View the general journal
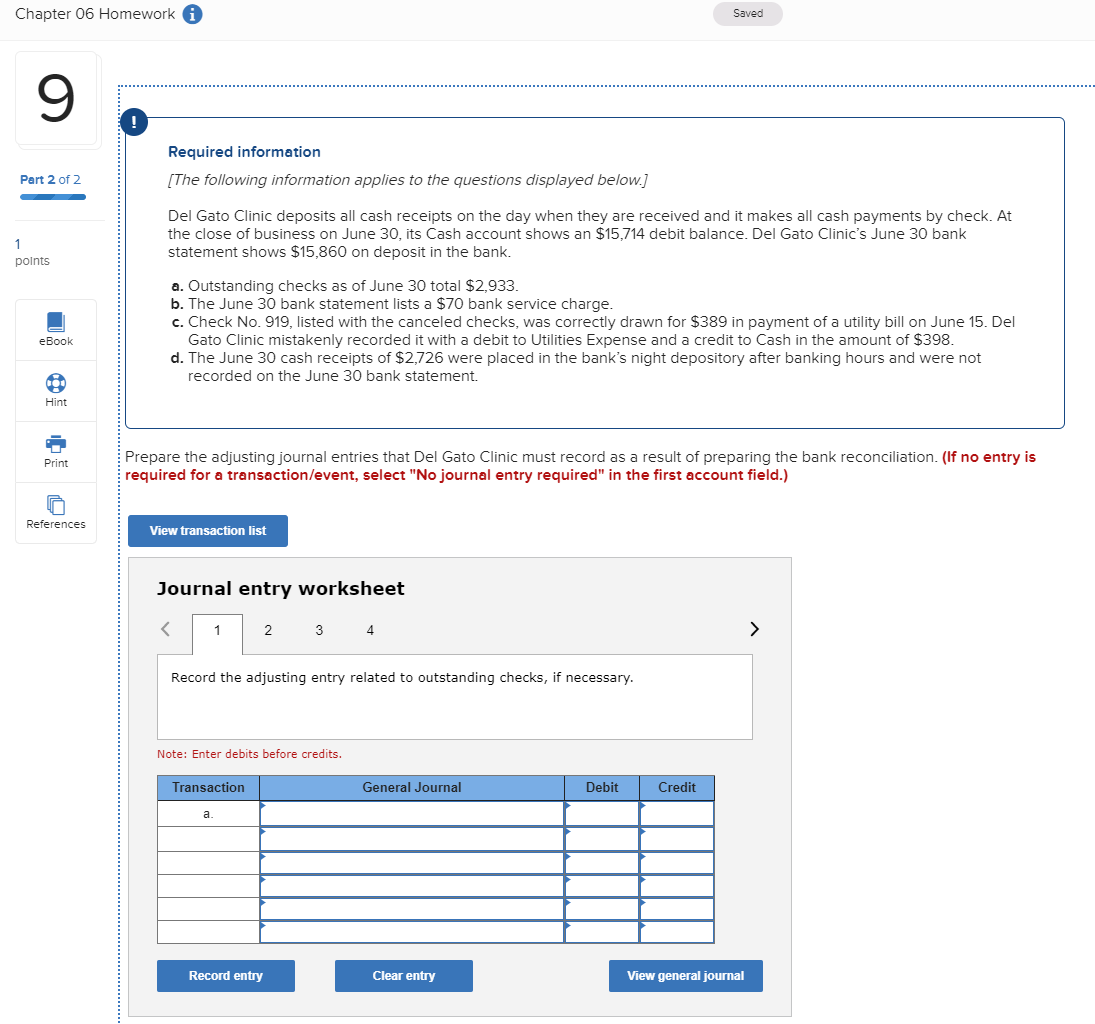The image size is (1095, 1024). (x=685, y=975)
